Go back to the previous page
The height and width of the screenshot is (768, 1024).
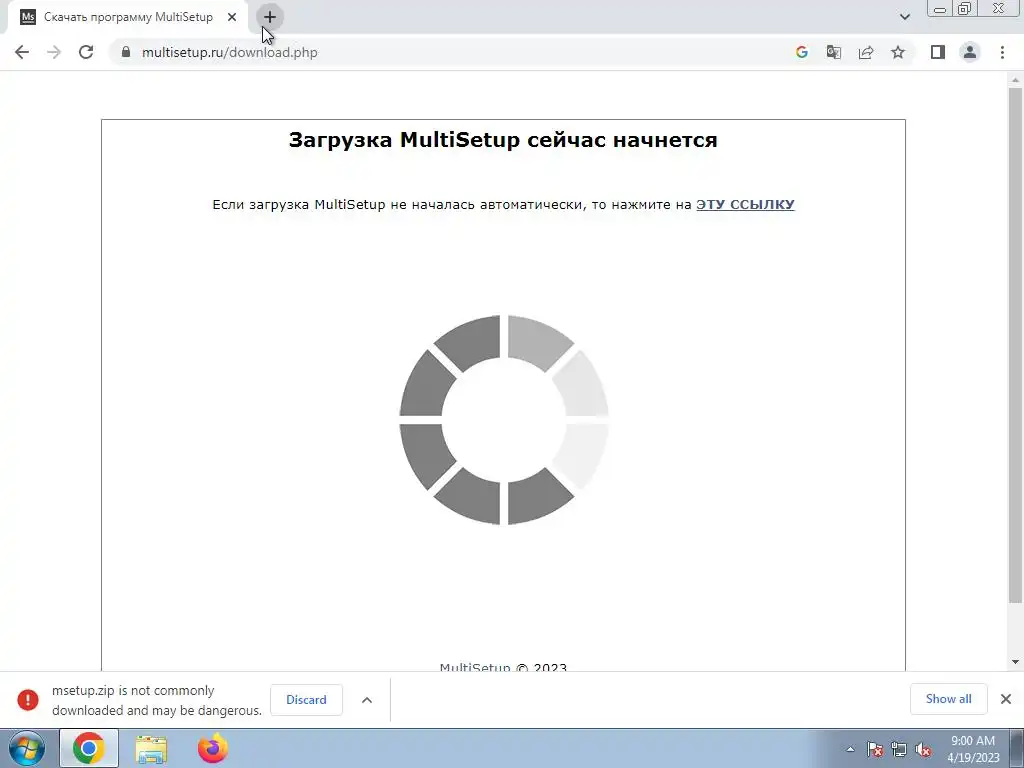22,52
